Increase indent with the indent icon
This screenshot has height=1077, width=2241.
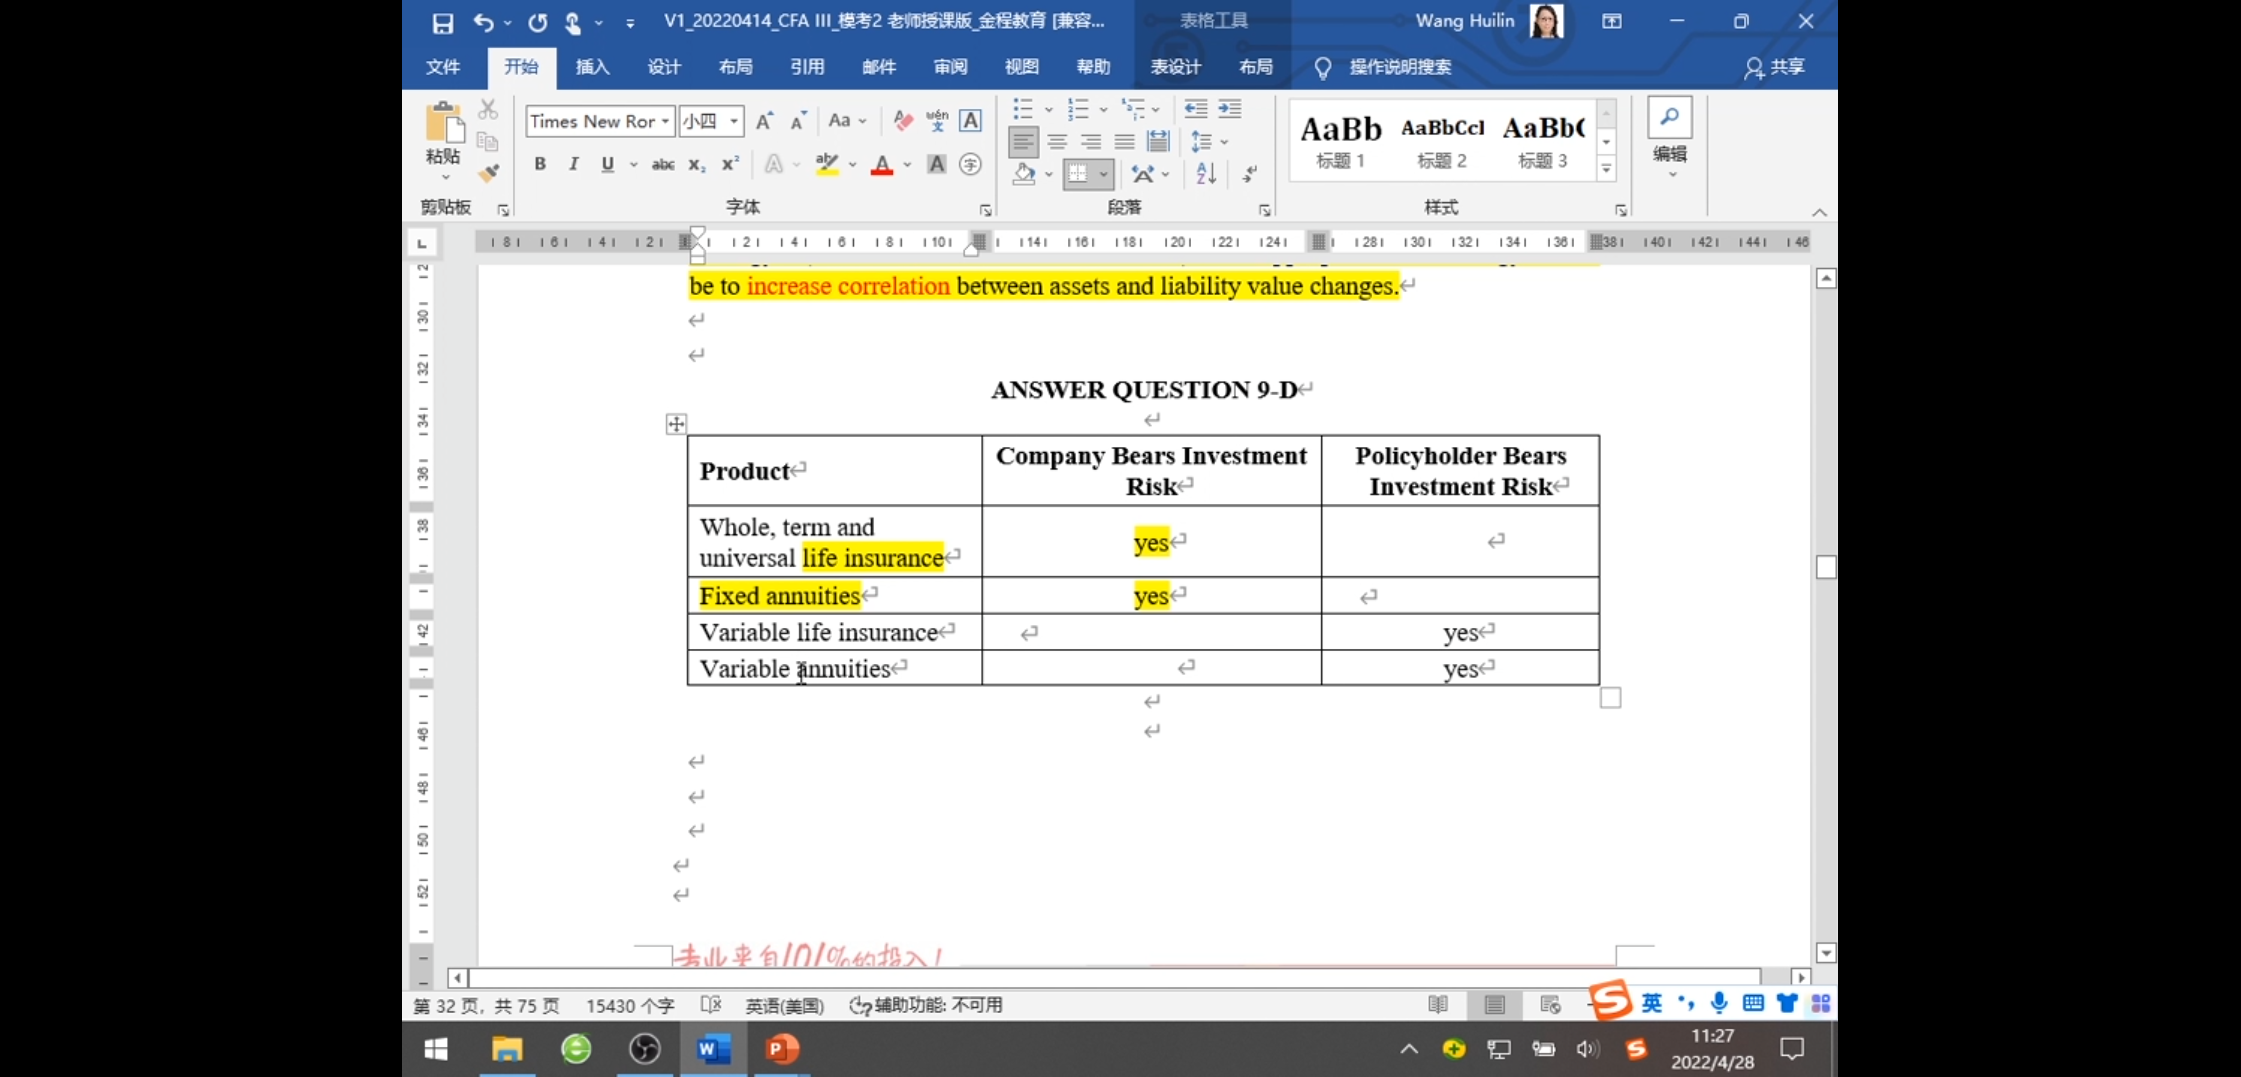click(x=1230, y=109)
